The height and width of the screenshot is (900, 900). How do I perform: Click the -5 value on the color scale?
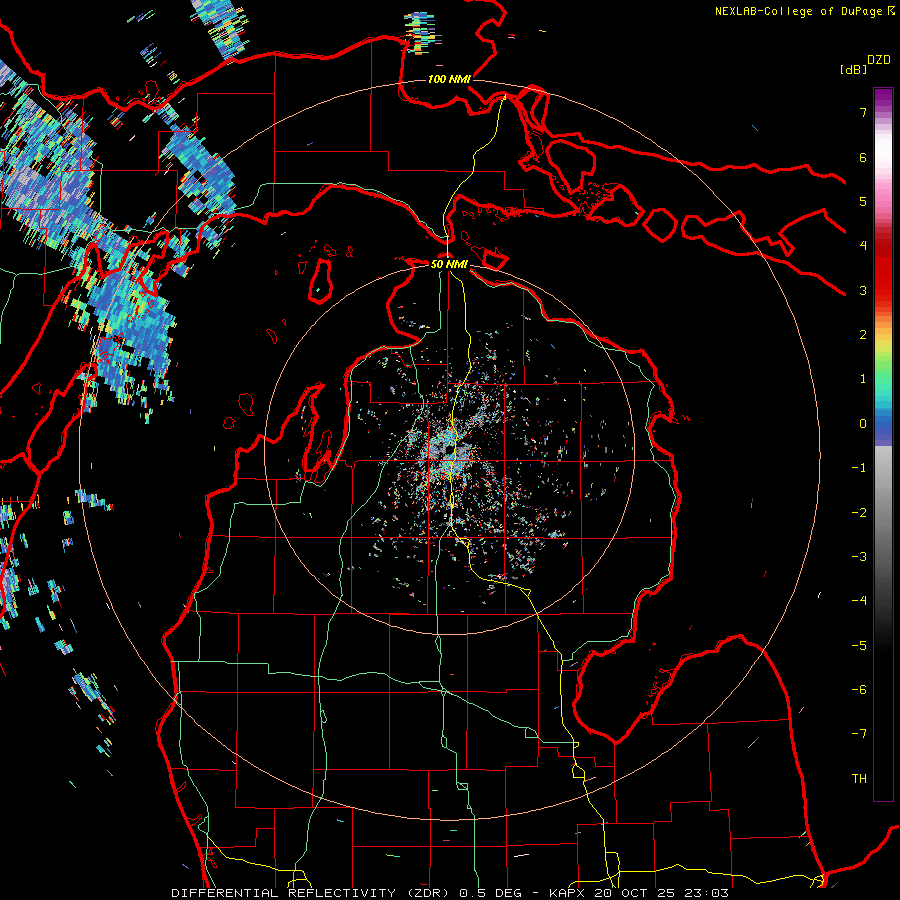(859, 646)
